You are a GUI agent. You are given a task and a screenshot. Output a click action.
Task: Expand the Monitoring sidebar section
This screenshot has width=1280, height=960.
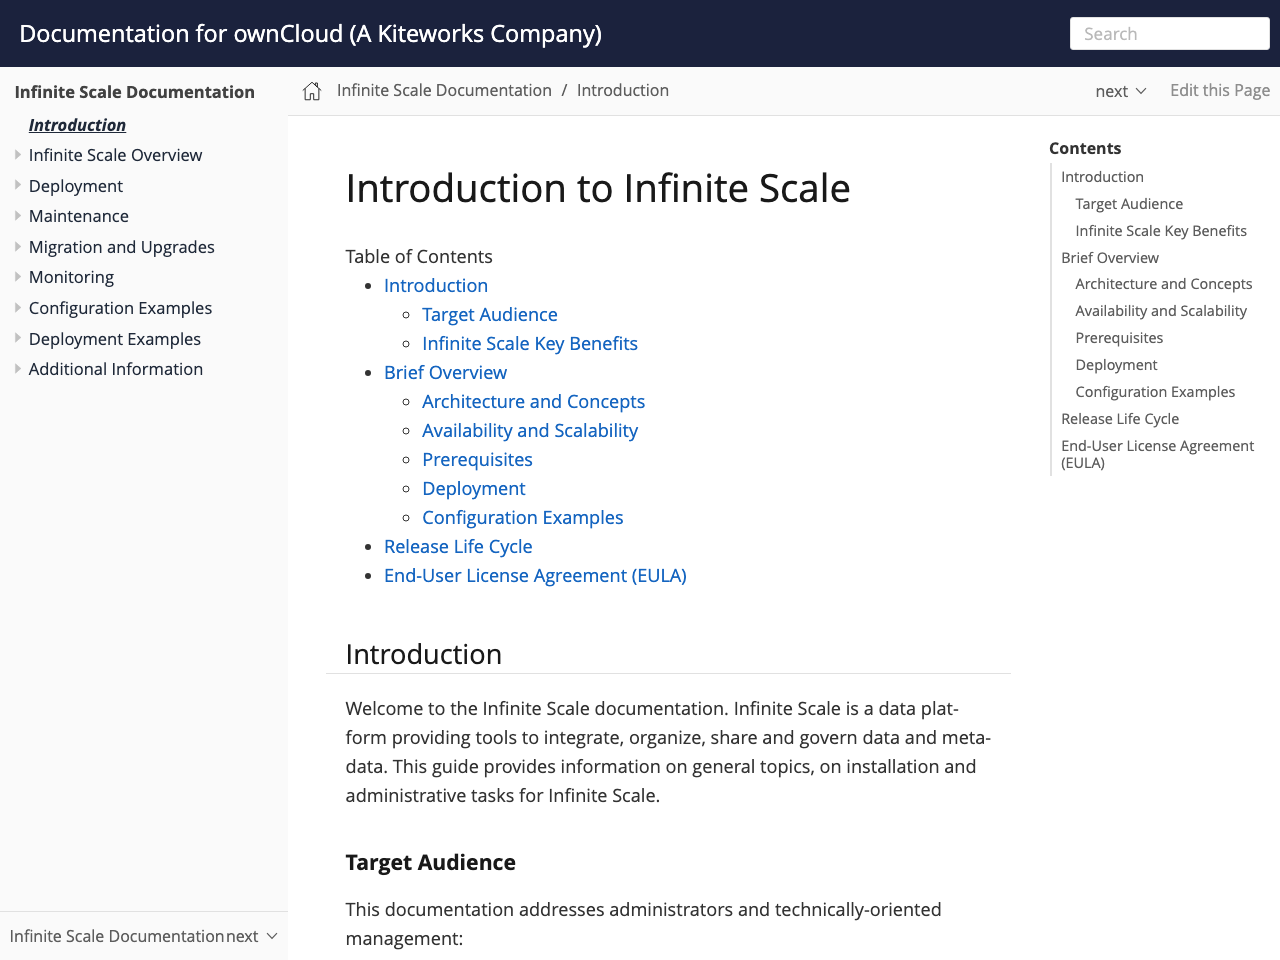pyautogui.click(x=17, y=277)
